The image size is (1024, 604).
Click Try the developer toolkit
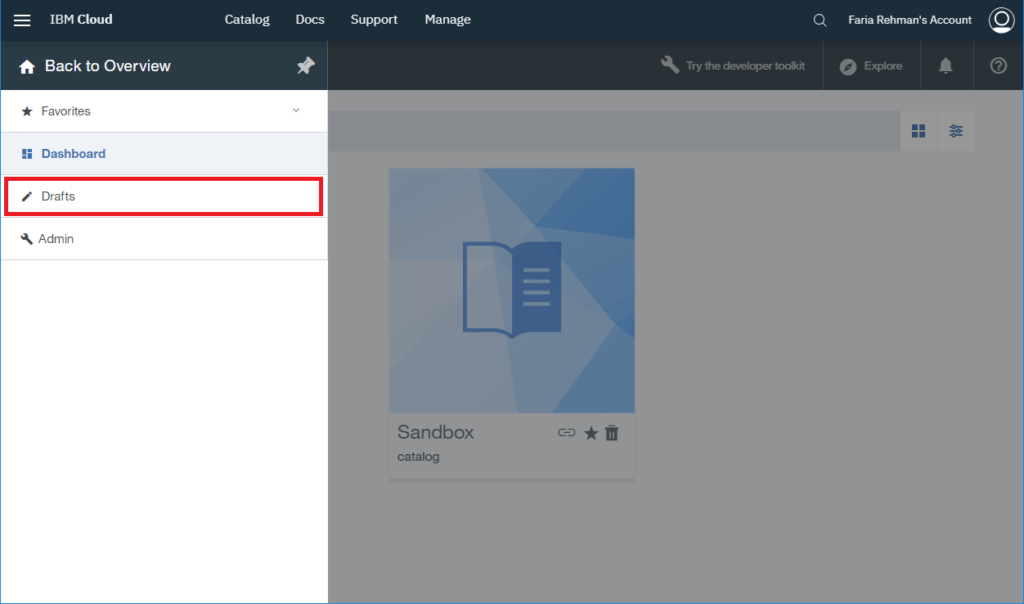pyautogui.click(x=733, y=65)
